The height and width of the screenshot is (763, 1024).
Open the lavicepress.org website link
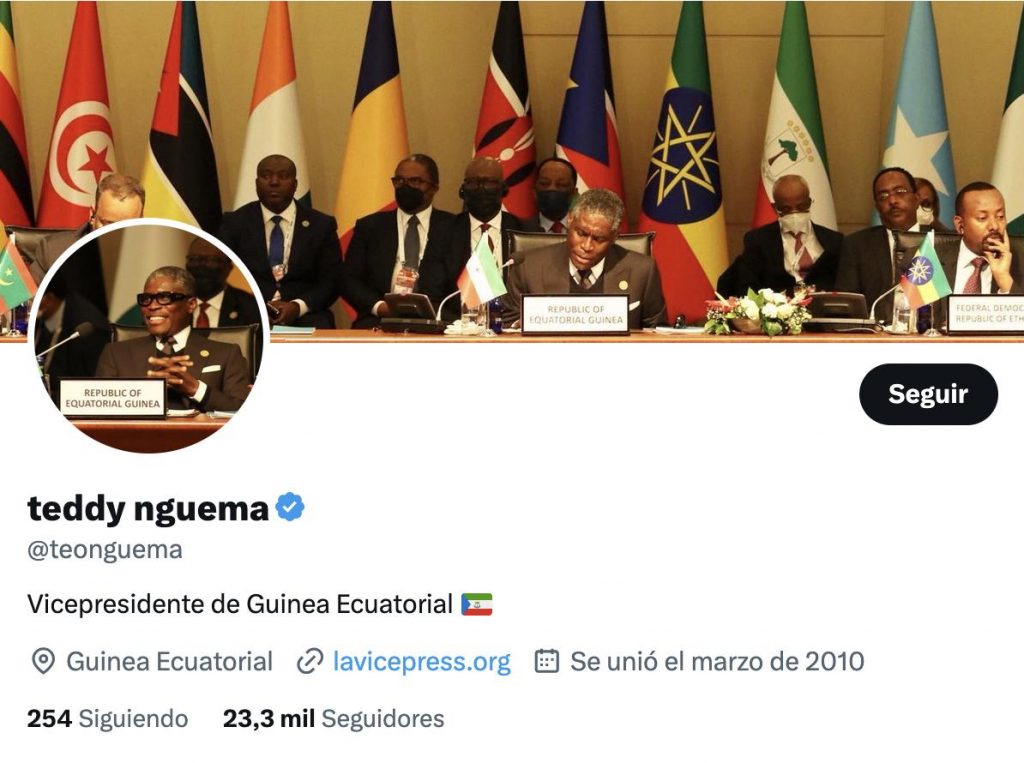click(x=422, y=661)
